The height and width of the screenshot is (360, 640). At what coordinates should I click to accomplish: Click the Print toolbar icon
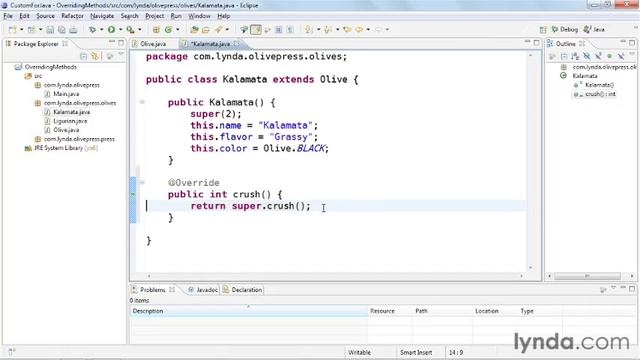[73, 29]
